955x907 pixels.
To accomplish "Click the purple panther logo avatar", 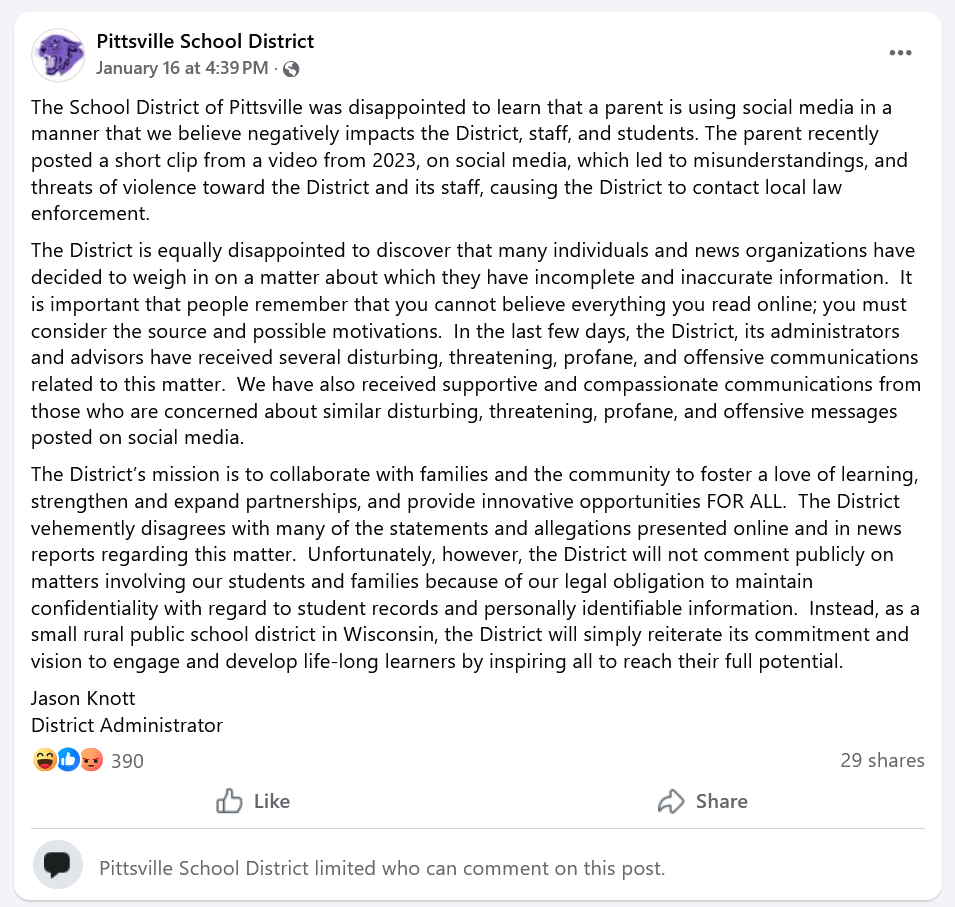I will point(57,56).
